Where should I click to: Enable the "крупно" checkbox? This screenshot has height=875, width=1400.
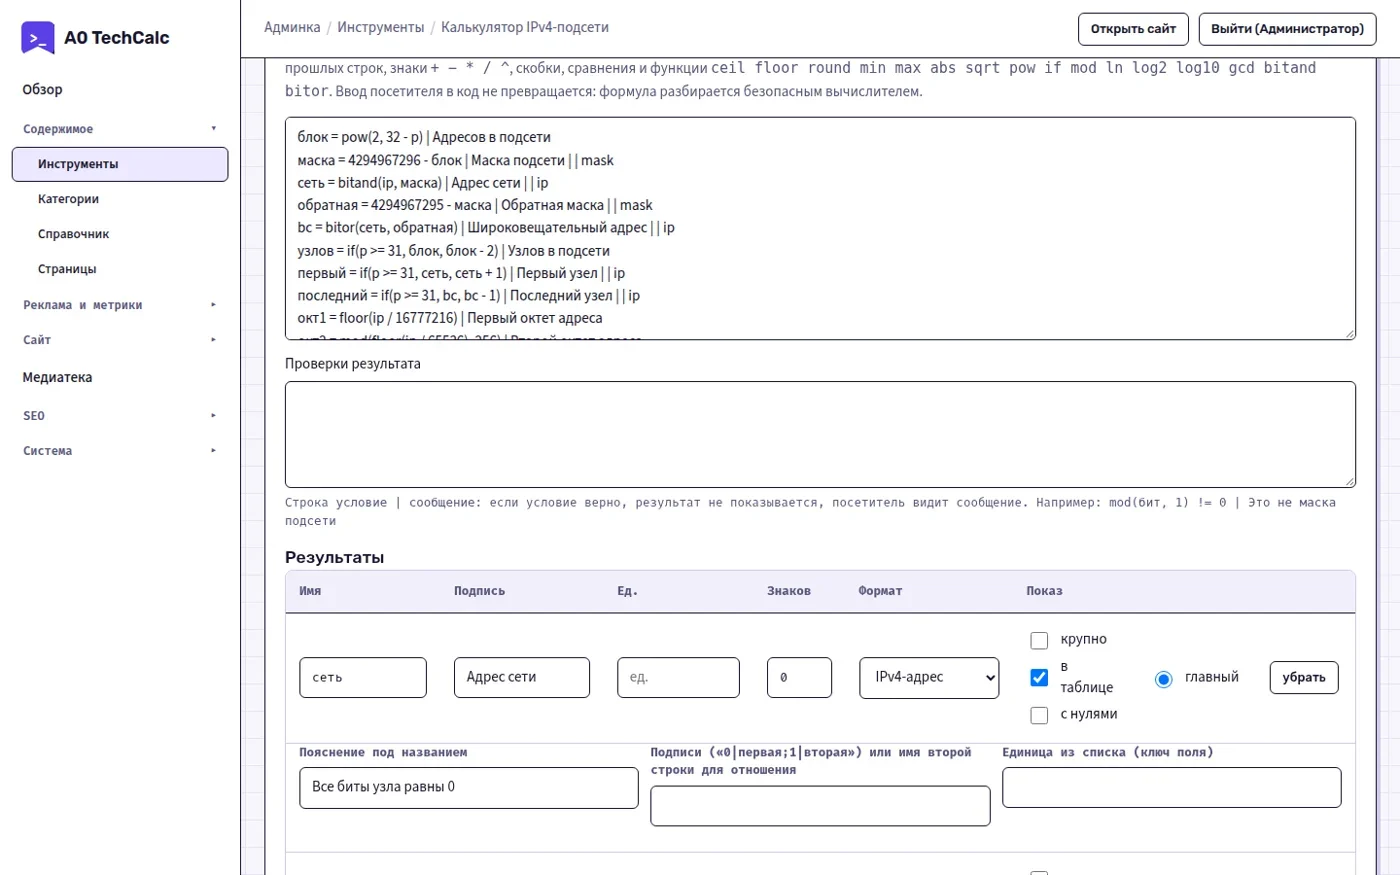[x=1039, y=640]
